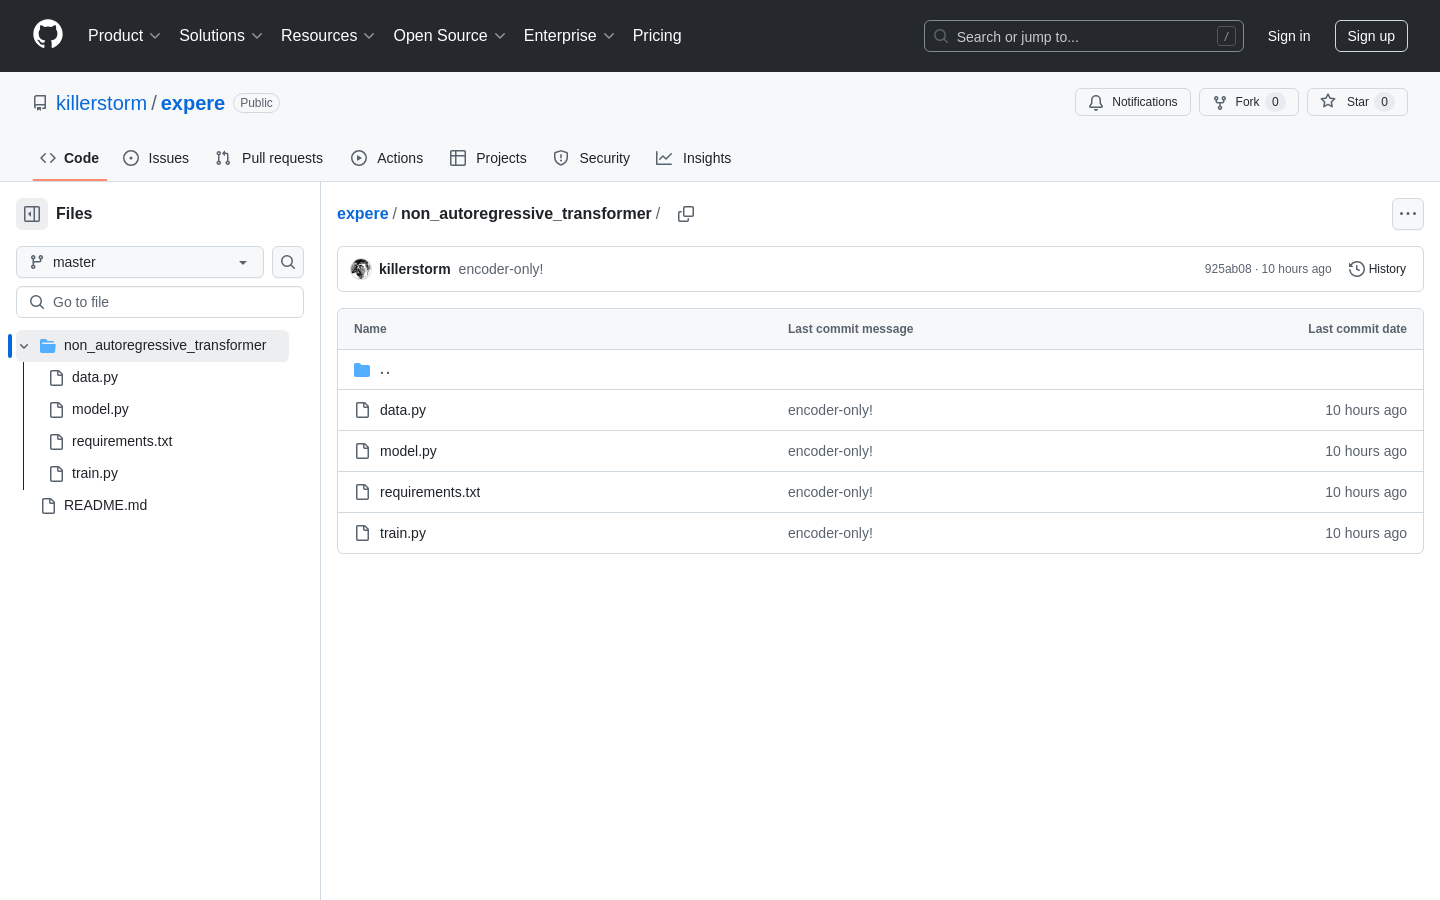Click the search icon in header search box
The image size is (1440, 900).
(941, 36)
